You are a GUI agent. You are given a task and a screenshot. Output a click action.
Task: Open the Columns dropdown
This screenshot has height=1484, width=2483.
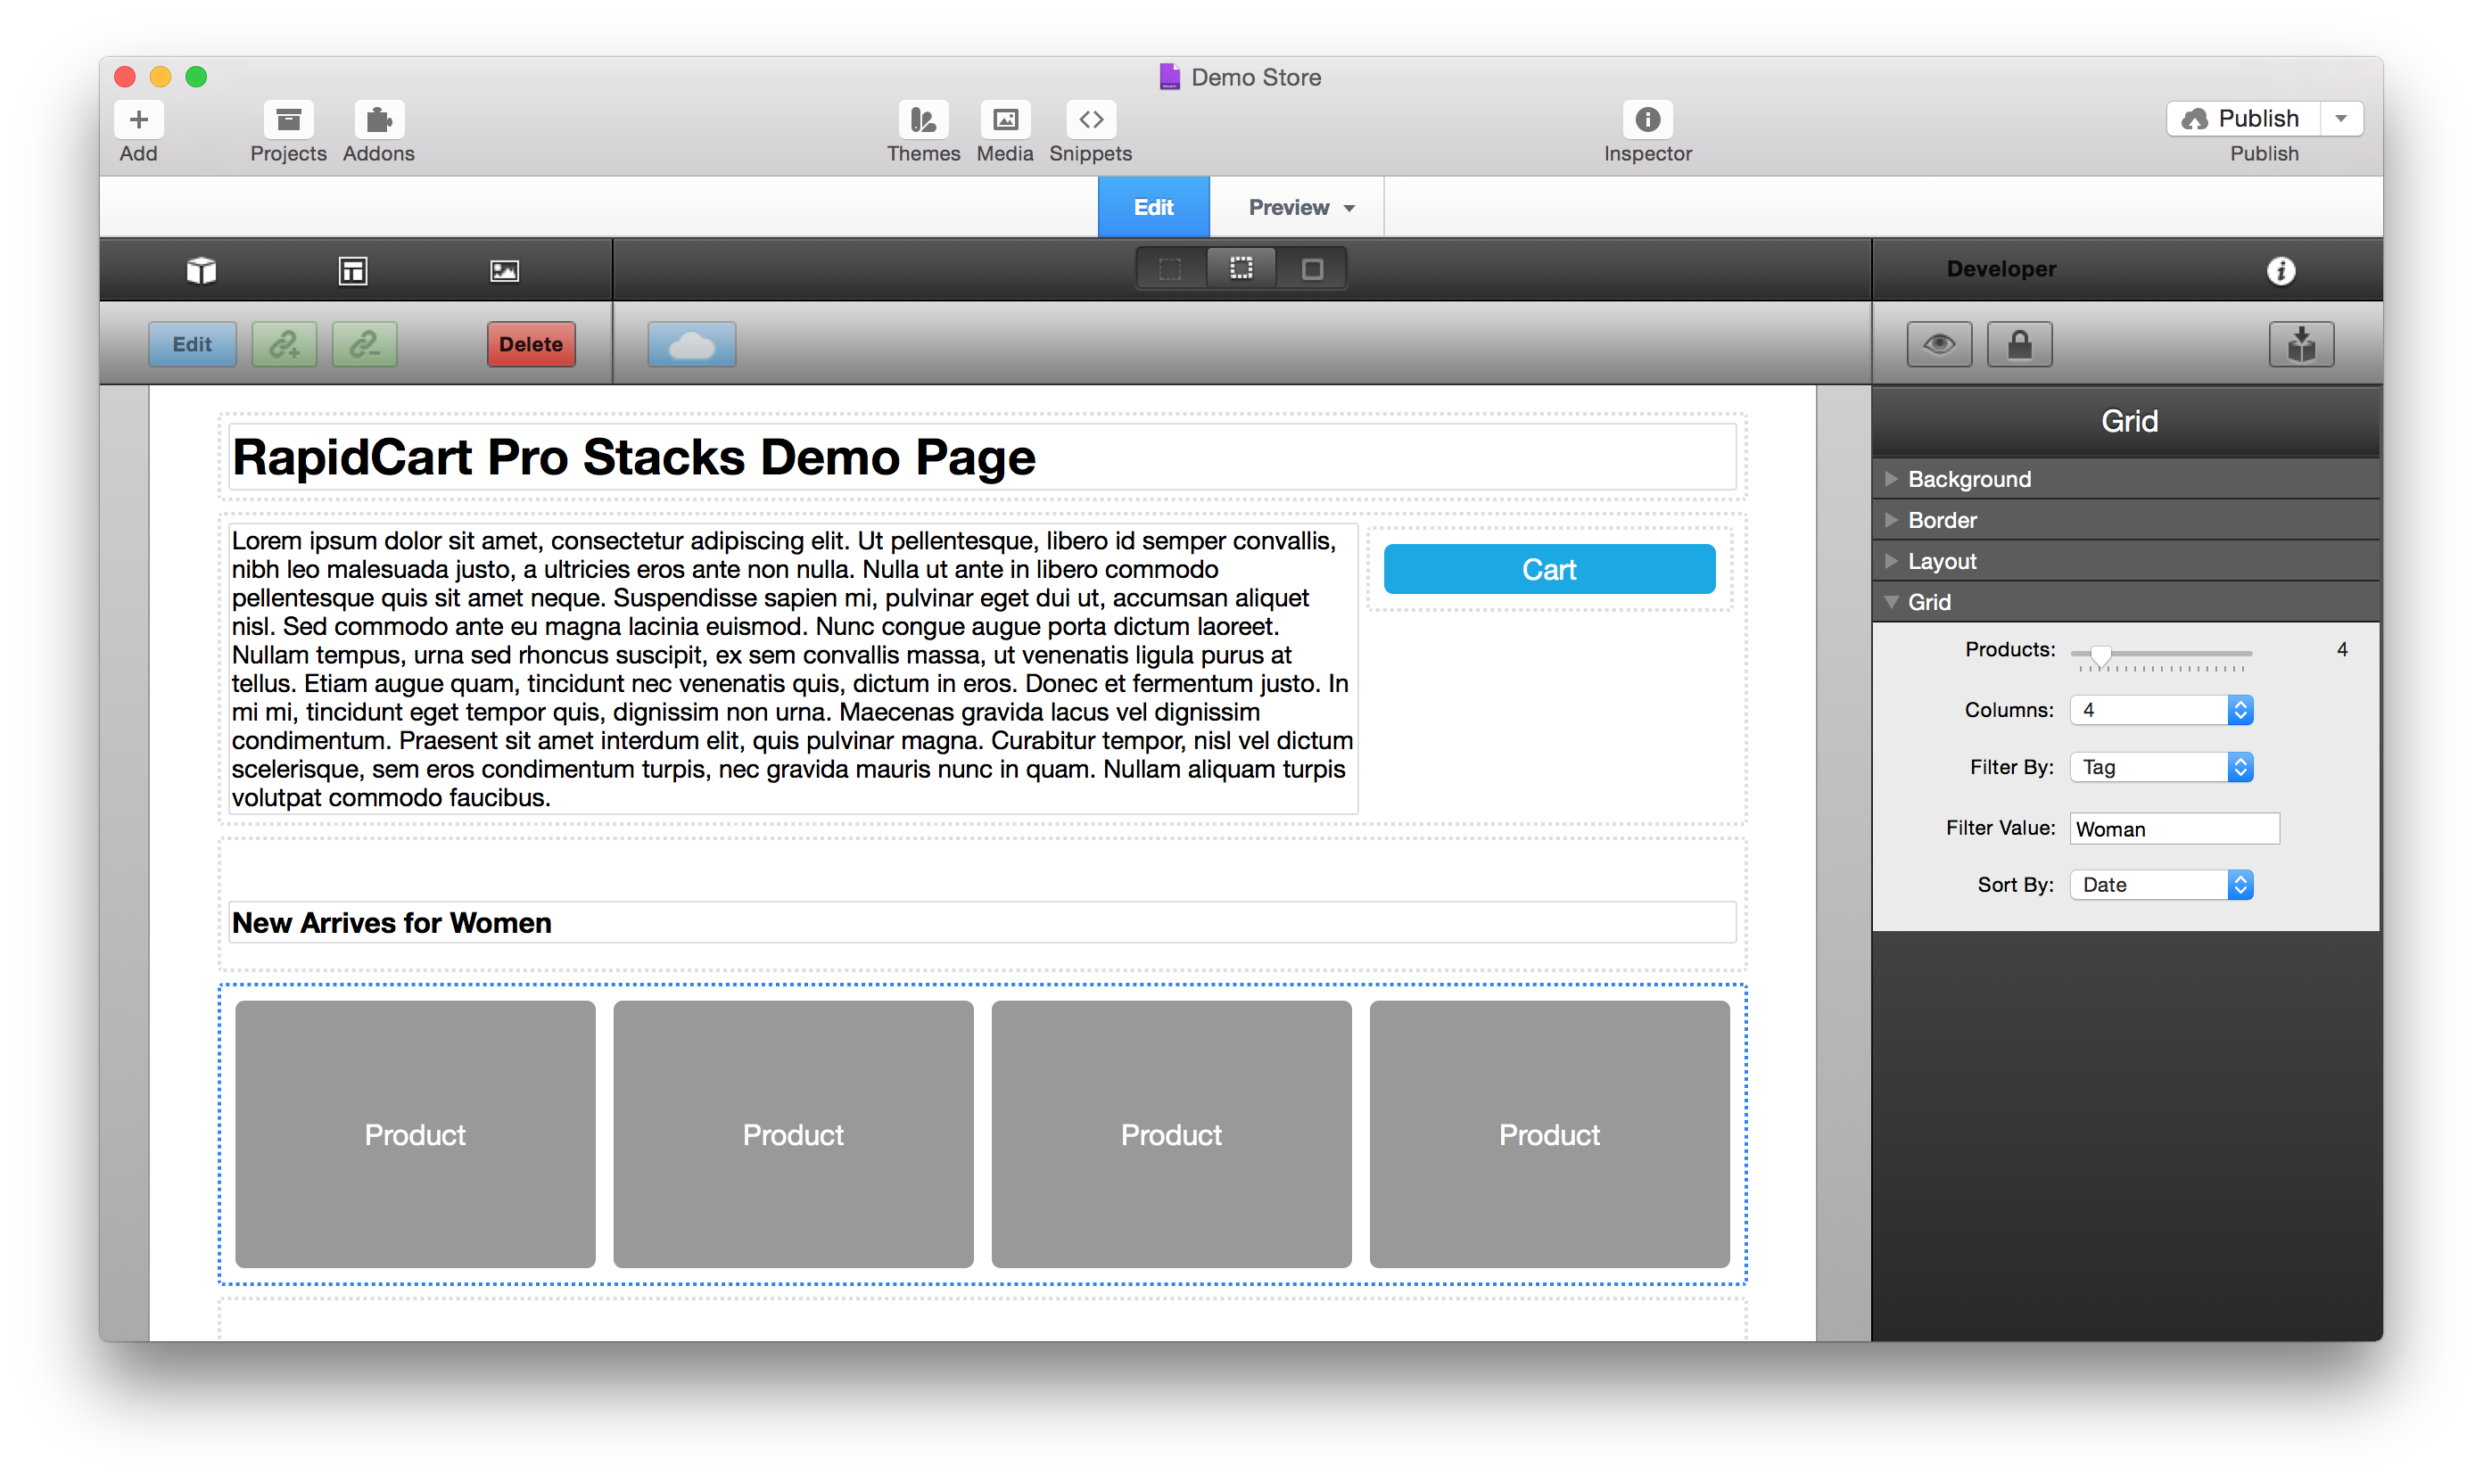click(2161, 710)
